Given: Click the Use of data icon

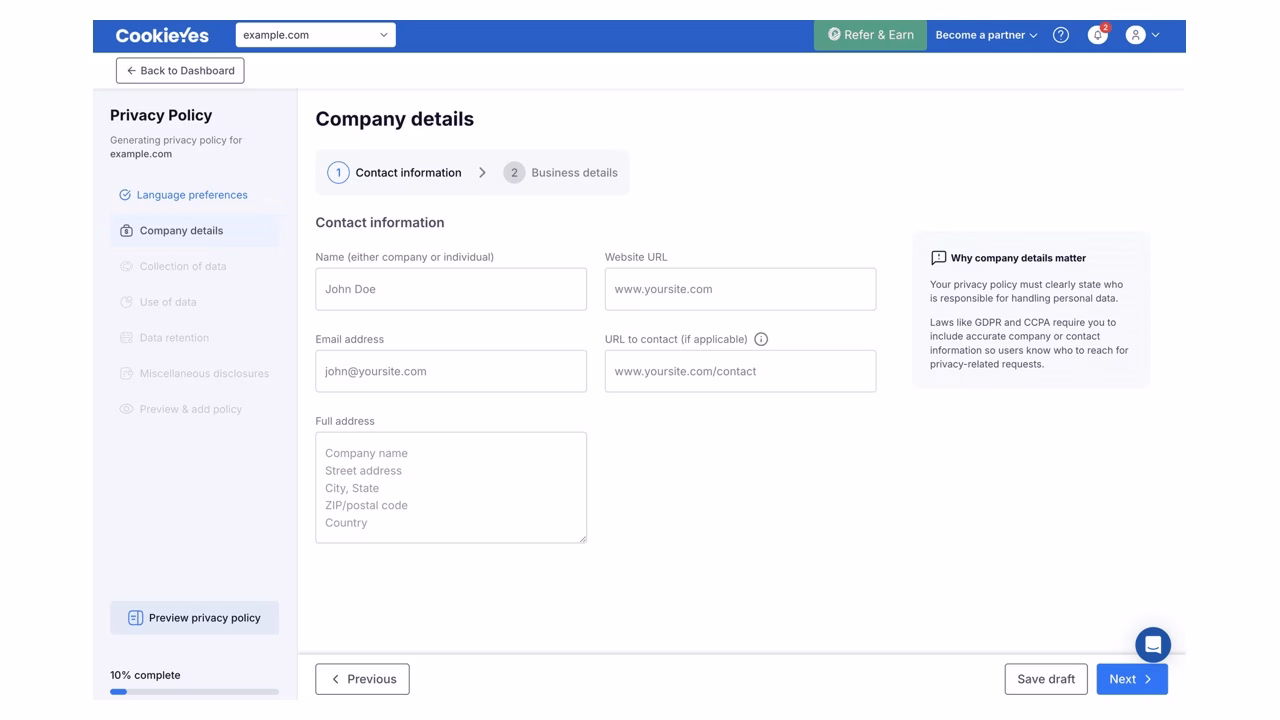Looking at the screenshot, I should pyautogui.click(x=126, y=302).
